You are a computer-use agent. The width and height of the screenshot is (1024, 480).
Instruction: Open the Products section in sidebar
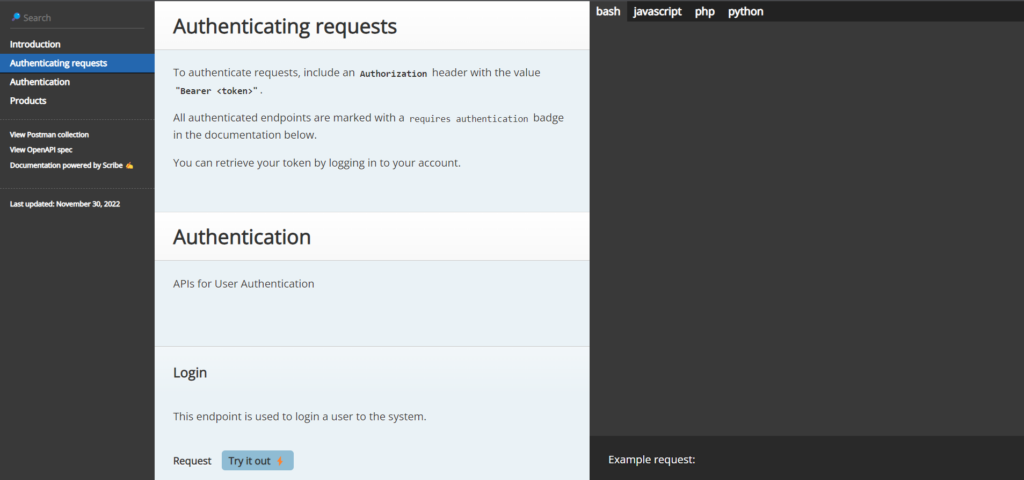point(28,101)
